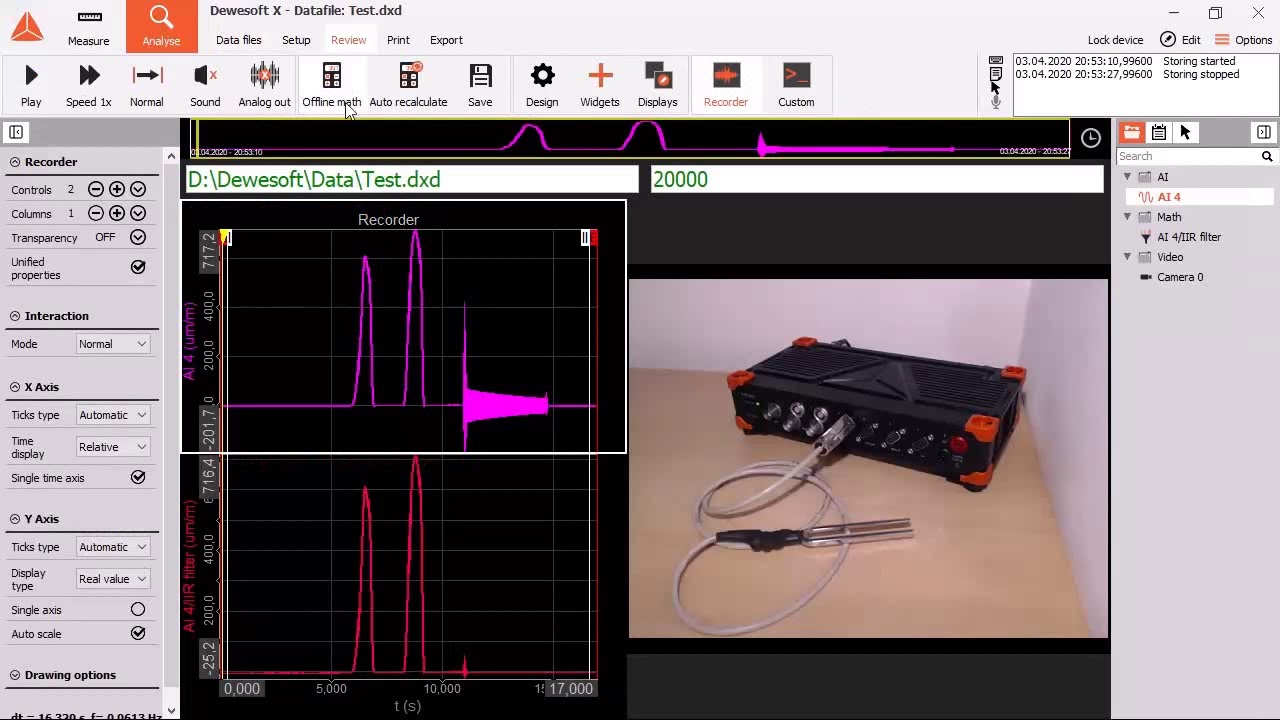
Task: Click the camera video preview
Action: click(868, 458)
